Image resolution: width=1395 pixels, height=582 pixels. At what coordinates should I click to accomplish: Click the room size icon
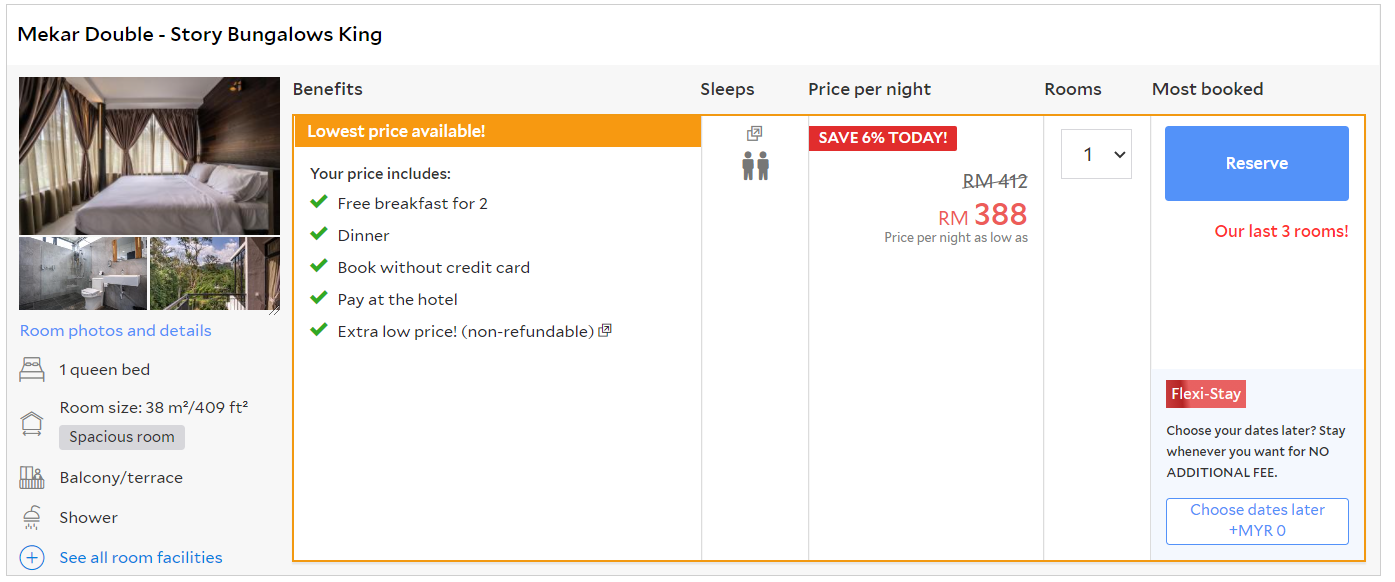tap(32, 423)
